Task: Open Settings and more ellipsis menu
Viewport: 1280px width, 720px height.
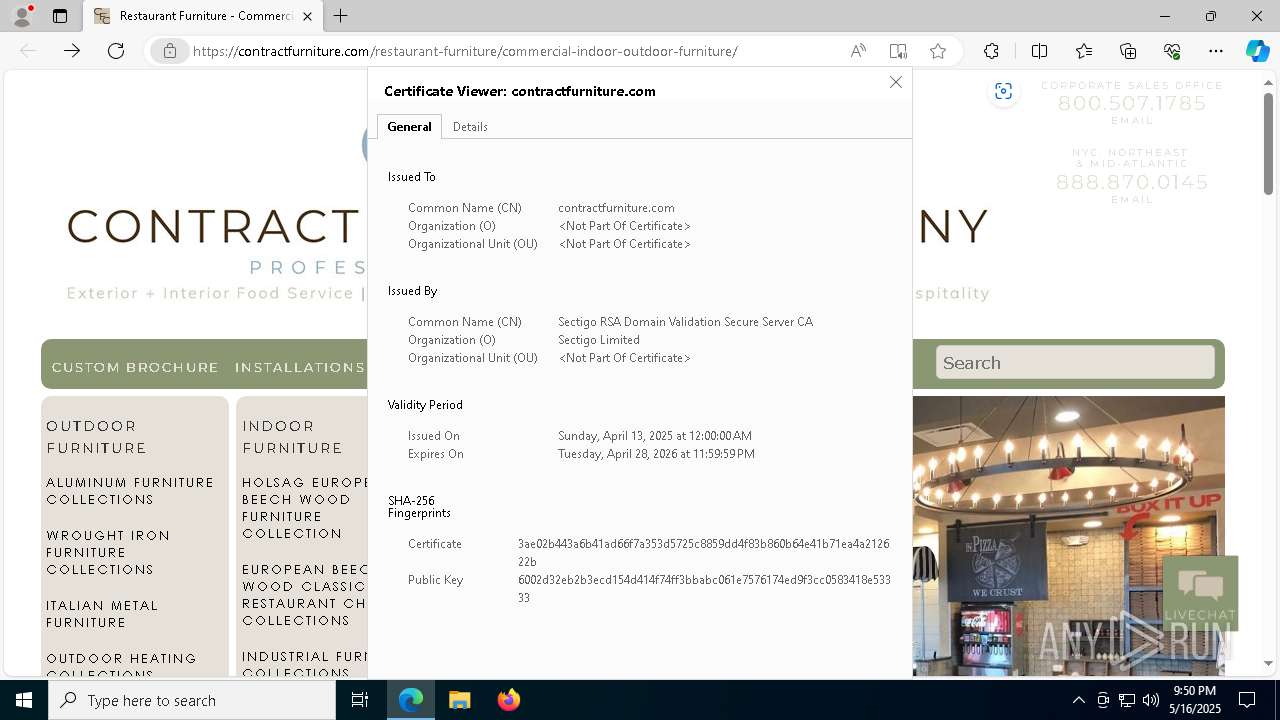Action: click(x=1216, y=51)
